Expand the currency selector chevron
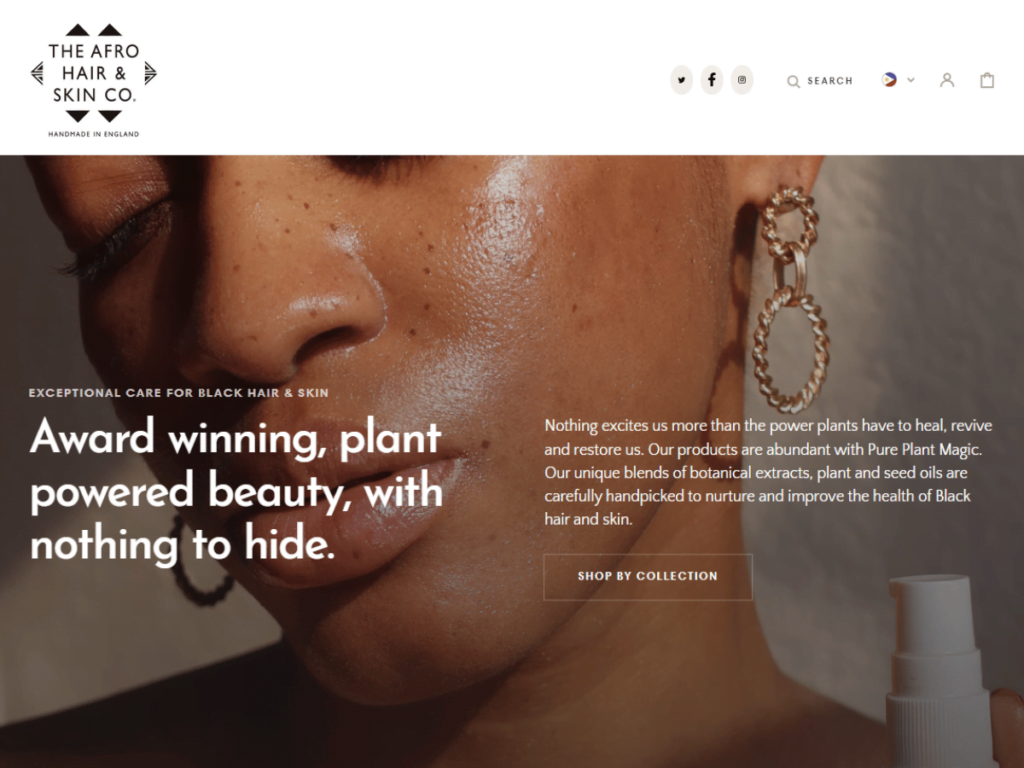Viewport: 1024px width, 768px height. [x=911, y=80]
